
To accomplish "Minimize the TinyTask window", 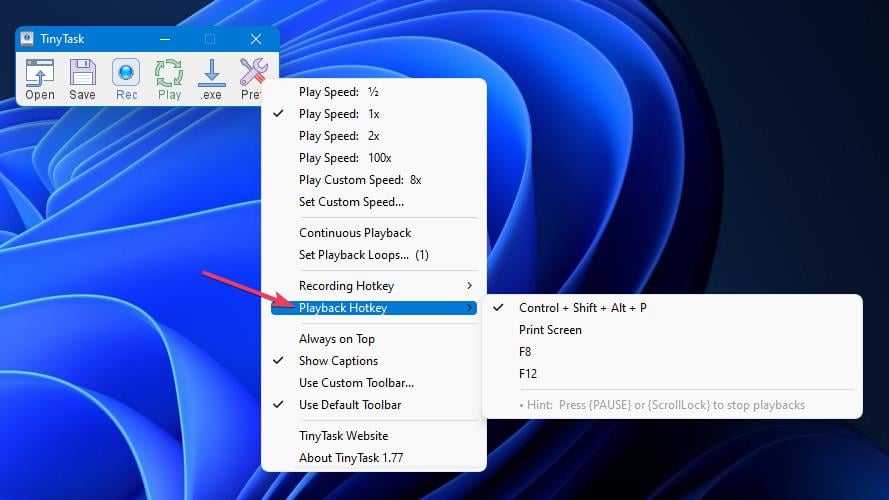I will [165, 39].
